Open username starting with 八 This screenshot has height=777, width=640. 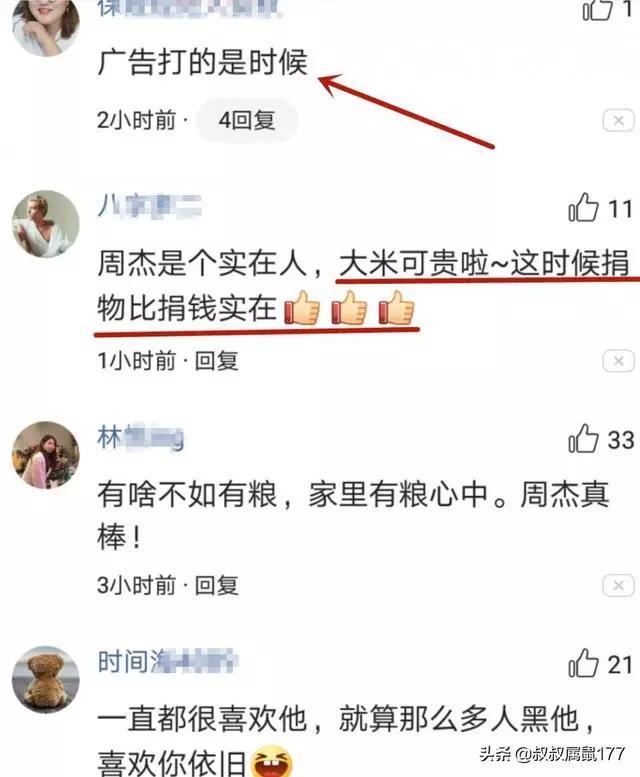[x=150, y=206]
